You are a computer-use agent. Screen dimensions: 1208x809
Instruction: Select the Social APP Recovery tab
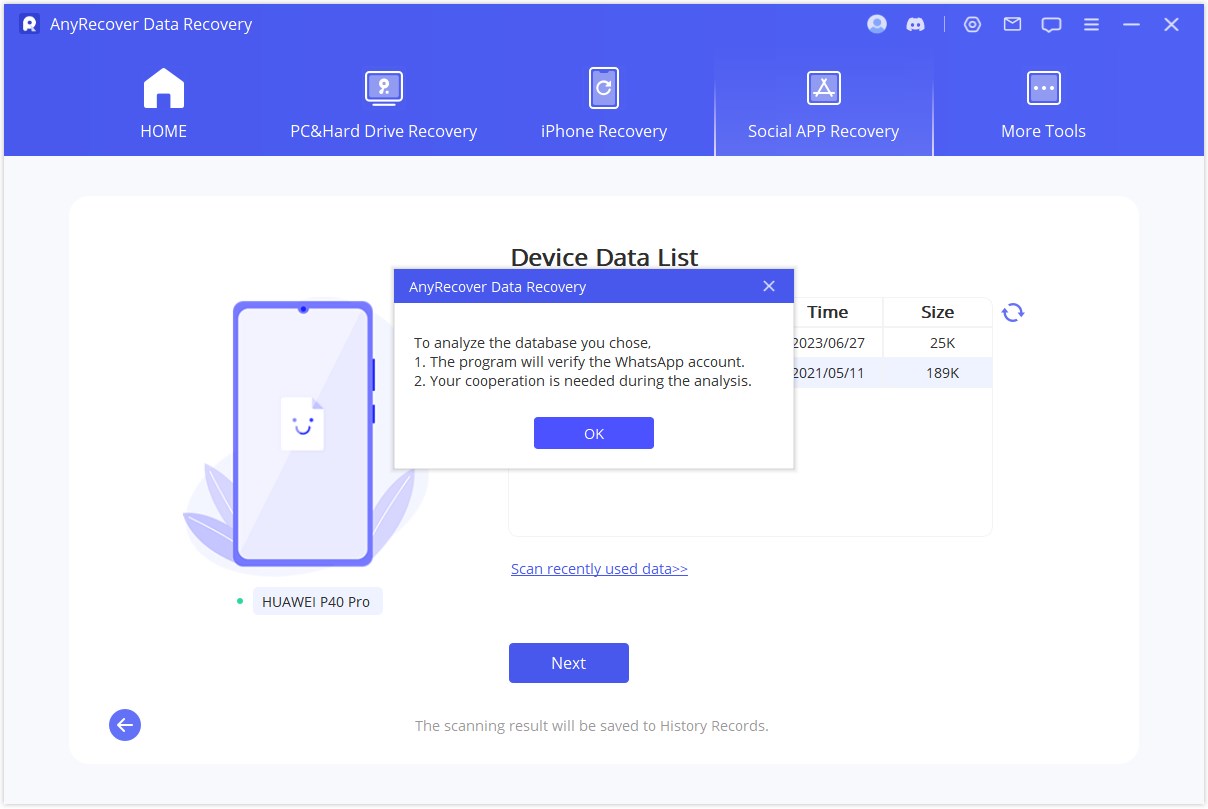pyautogui.click(x=823, y=104)
